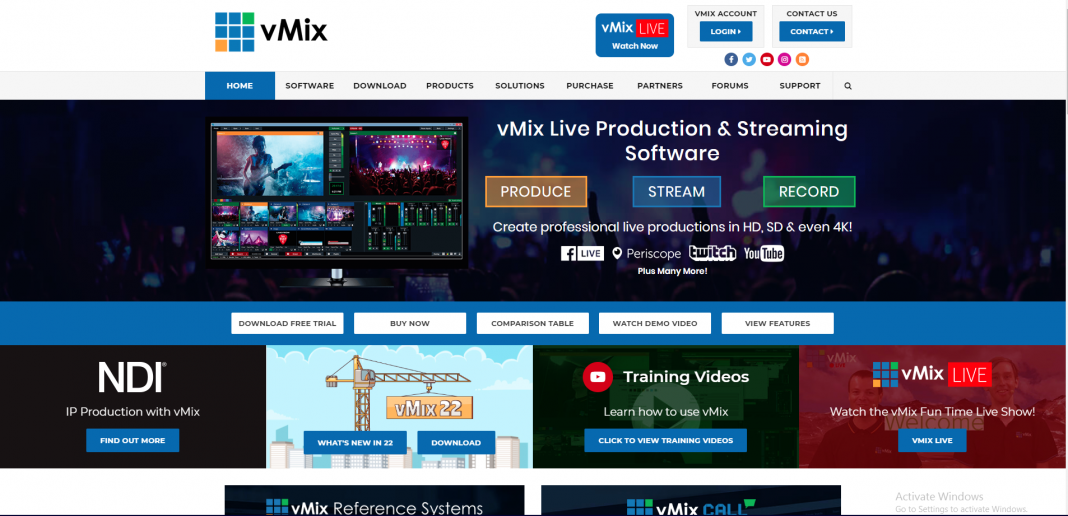Click WATCH DEMO VIDEO
Image resolution: width=1068 pixels, height=516 pixels.
655,323
